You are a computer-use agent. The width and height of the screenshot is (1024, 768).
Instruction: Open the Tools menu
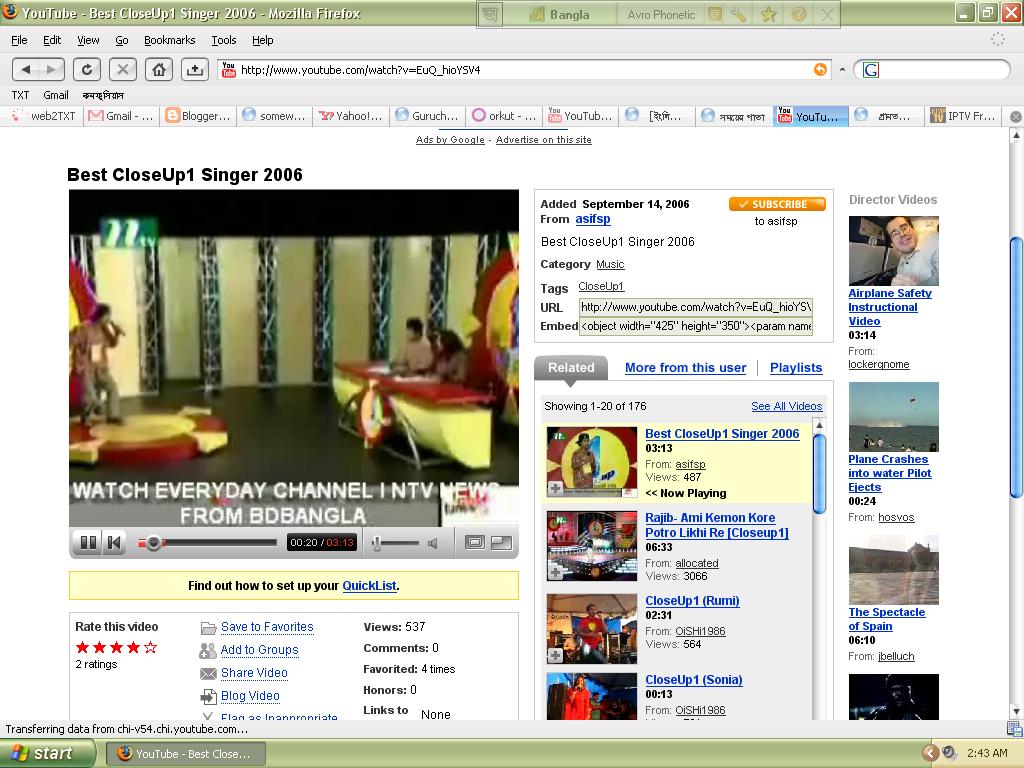(223, 40)
